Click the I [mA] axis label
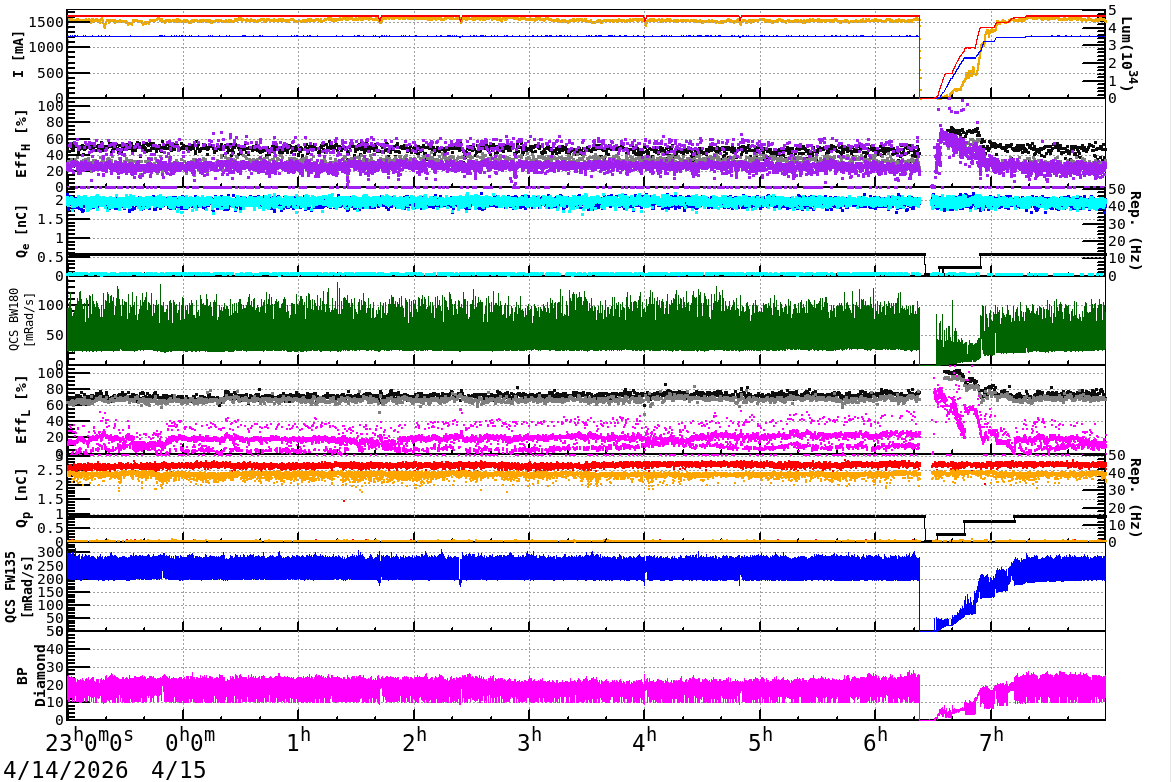The width and height of the screenshot is (1172, 782). [18, 54]
